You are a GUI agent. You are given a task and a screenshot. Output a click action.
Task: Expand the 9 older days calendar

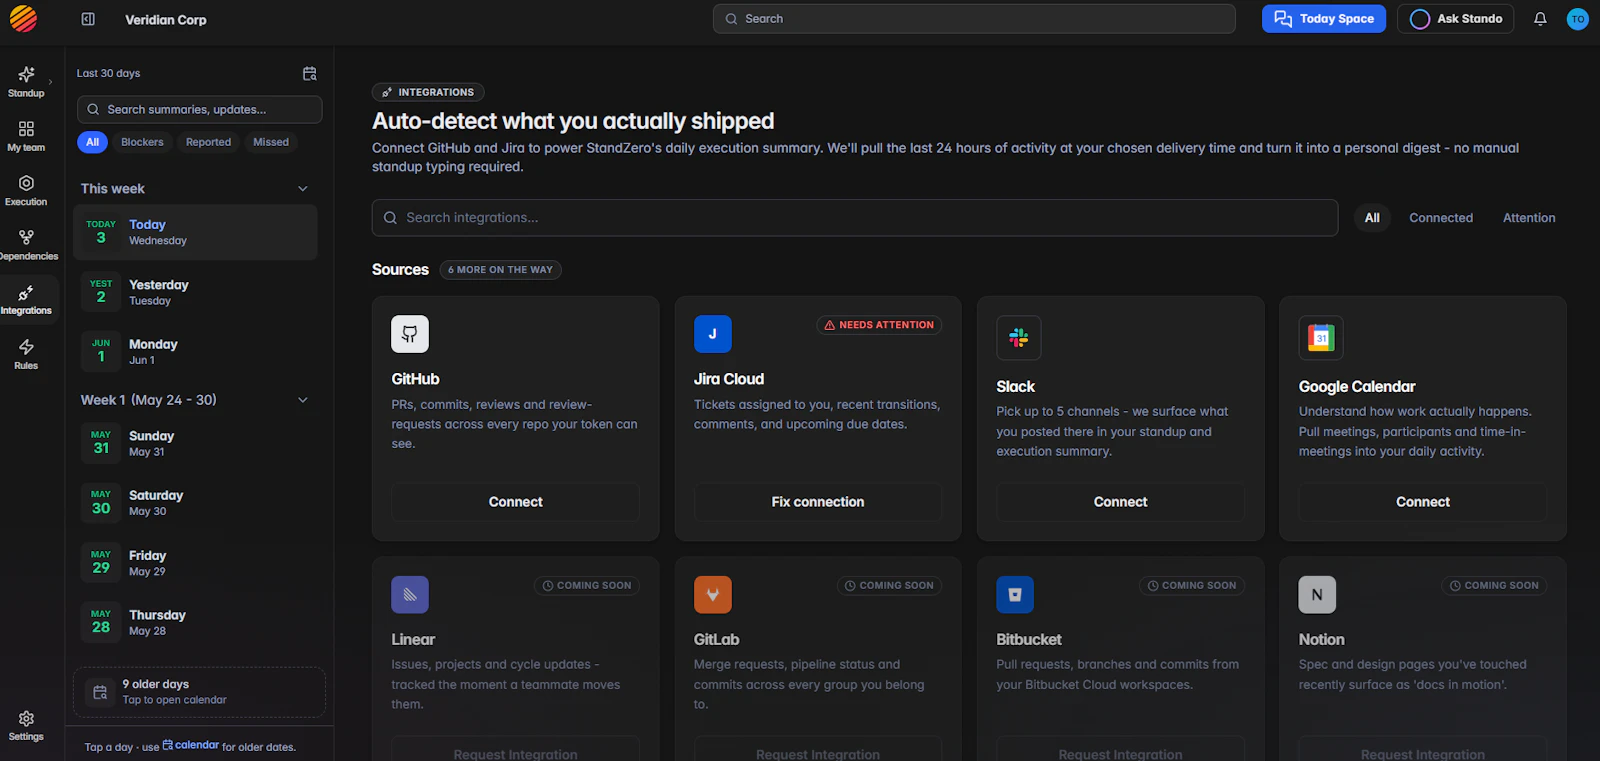click(199, 692)
